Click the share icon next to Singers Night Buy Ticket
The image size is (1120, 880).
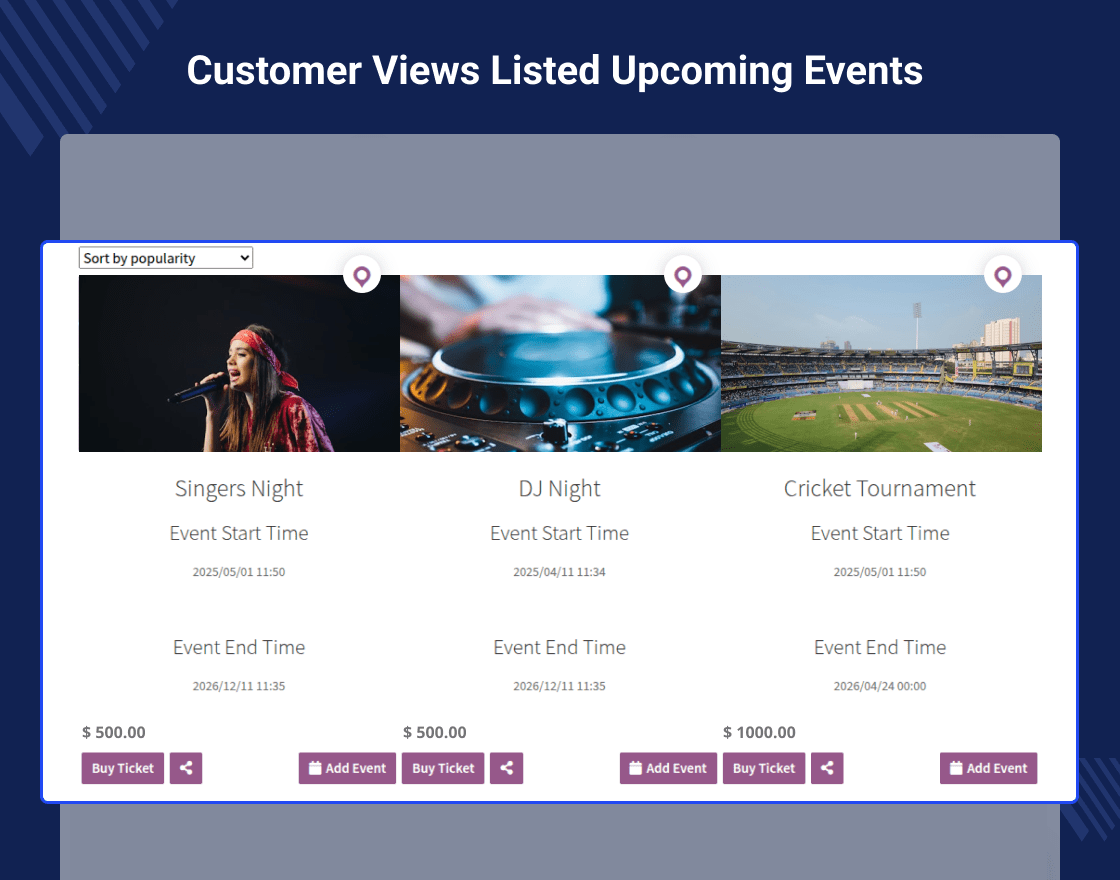tap(186, 768)
